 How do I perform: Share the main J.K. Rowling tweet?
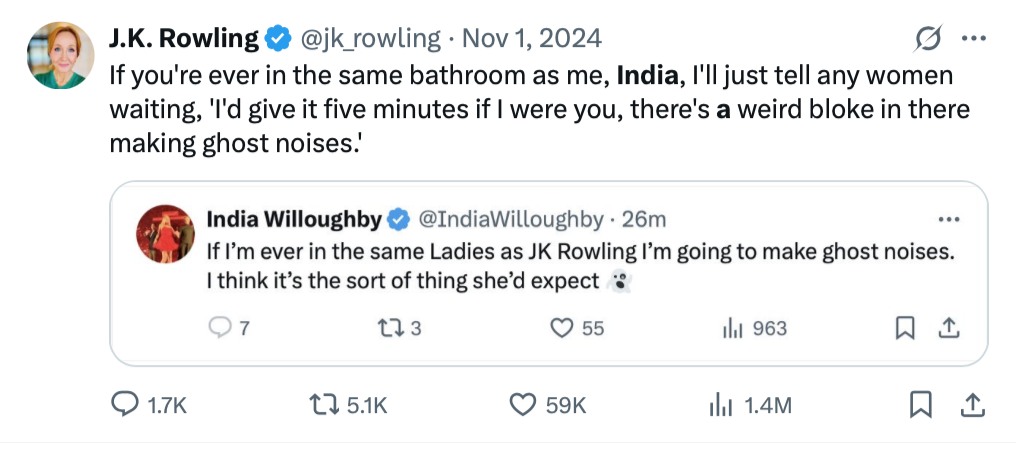click(x=970, y=404)
